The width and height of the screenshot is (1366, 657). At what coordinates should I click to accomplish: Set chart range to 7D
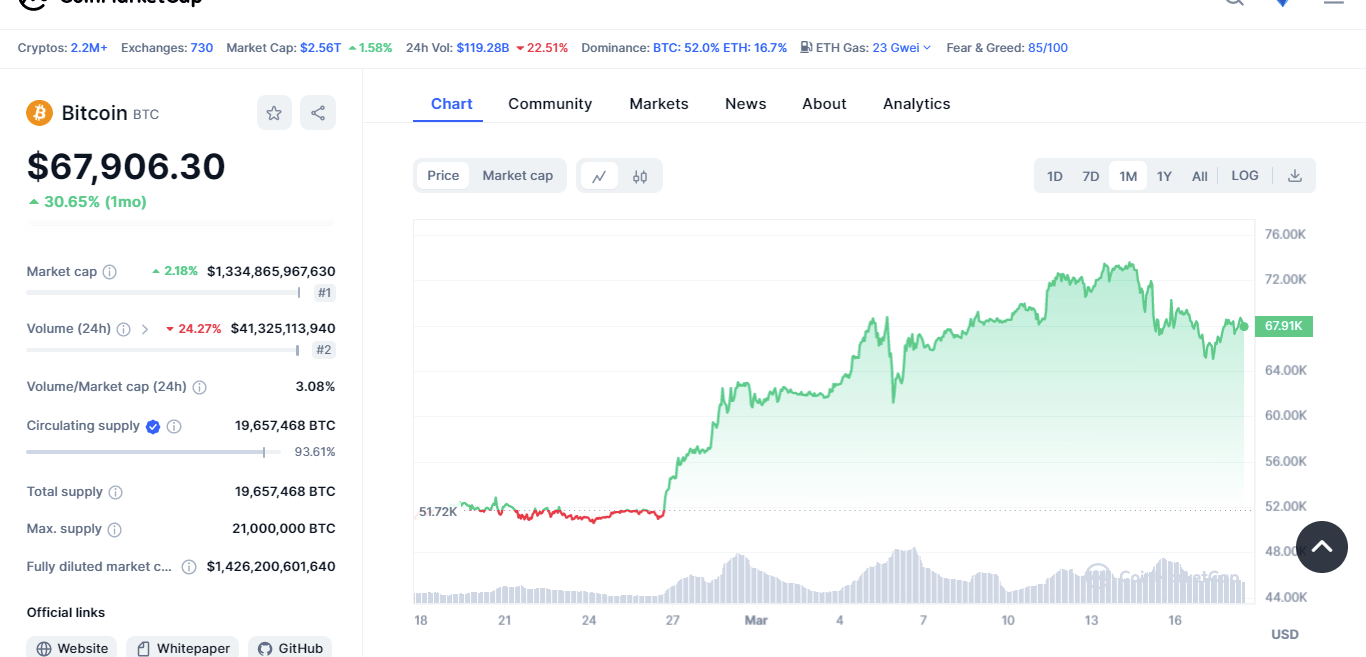click(1091, 176)
